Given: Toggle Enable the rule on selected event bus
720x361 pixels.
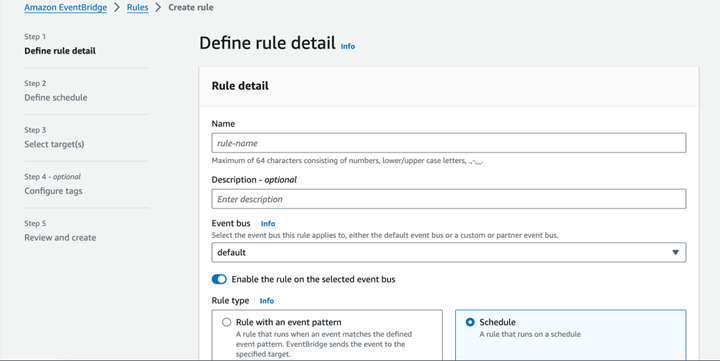Looking at the screenshot, I should click(x=219, y=279).
